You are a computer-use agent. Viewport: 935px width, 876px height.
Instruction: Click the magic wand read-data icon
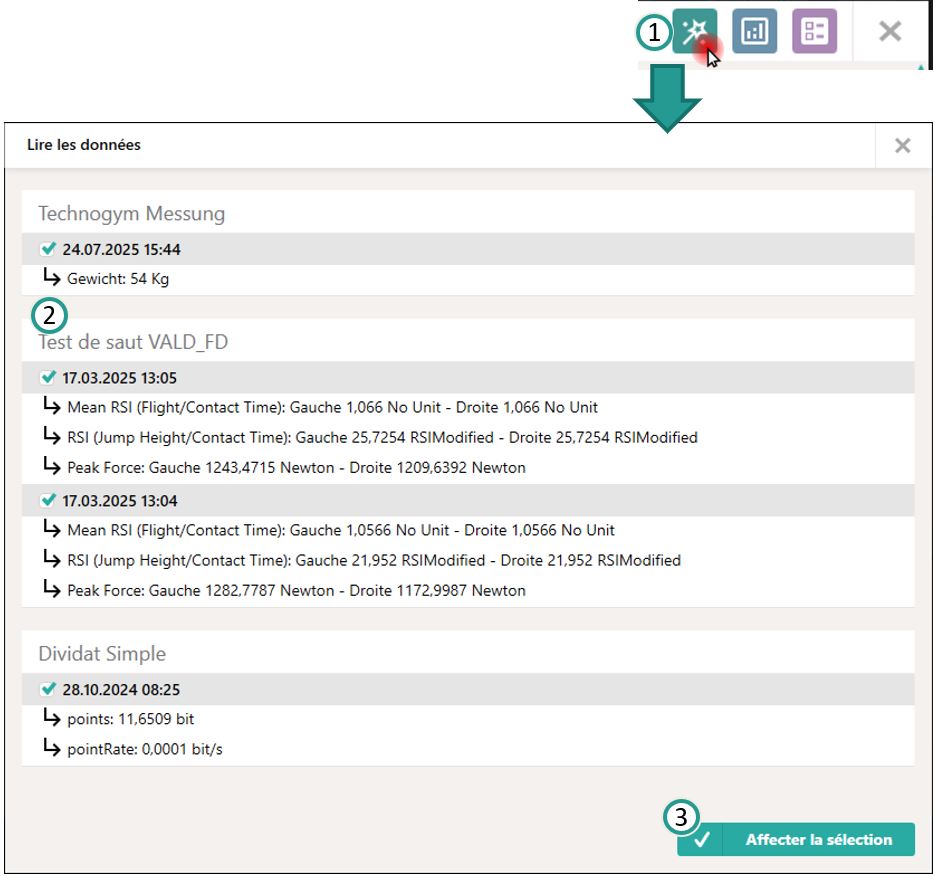point(694,31)
